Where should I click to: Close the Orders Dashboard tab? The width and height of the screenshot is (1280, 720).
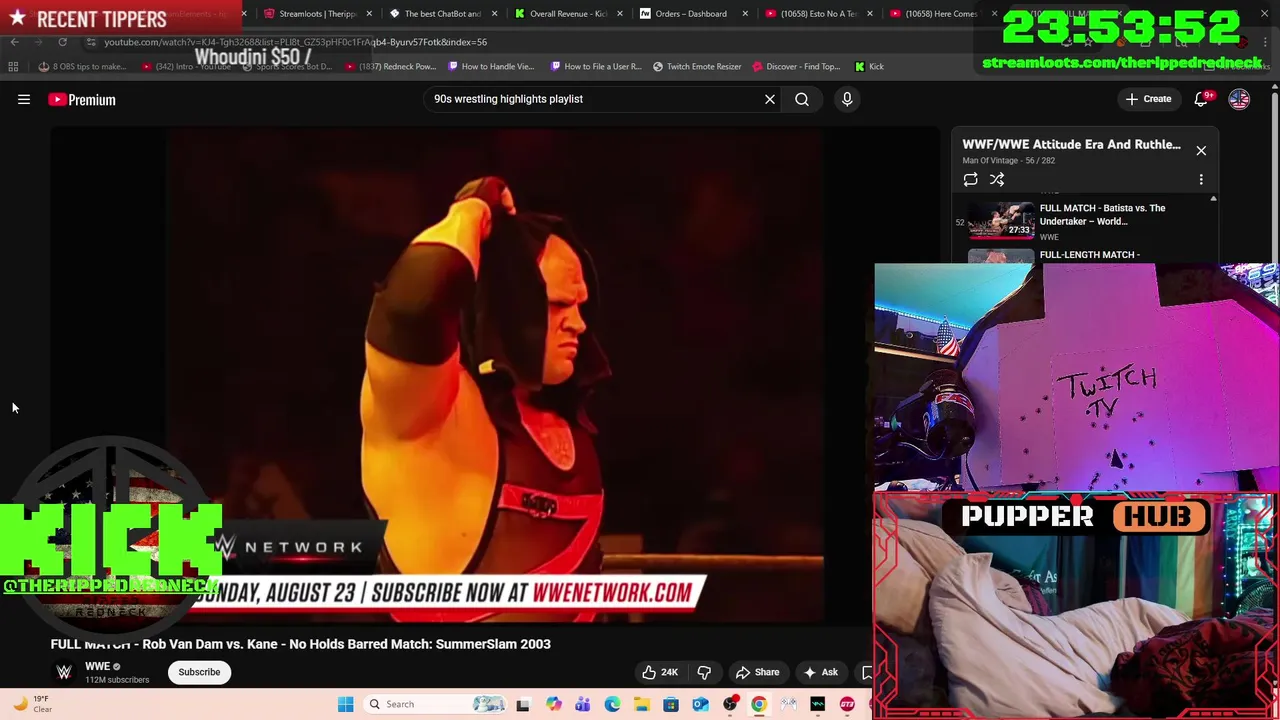745,14
